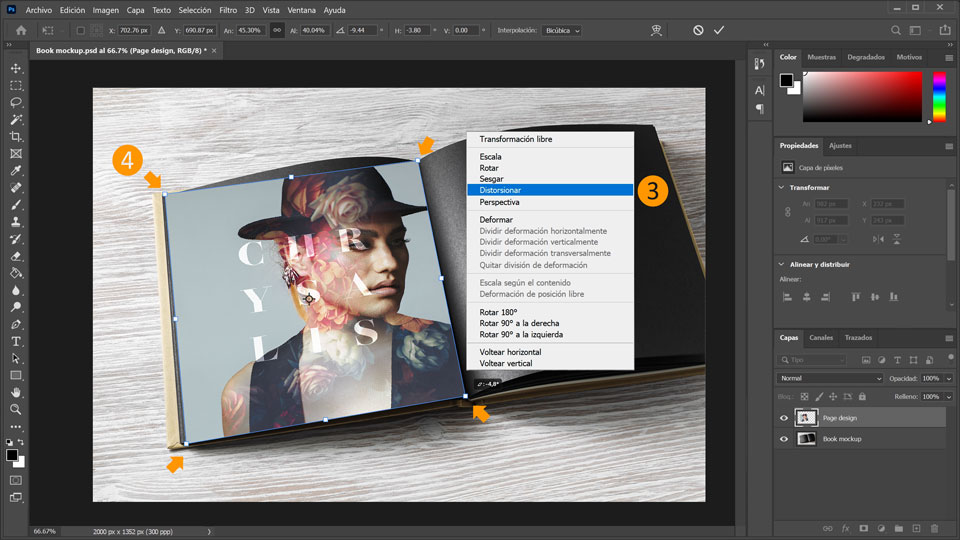The height and width of the screenshot is (540, 960).
Task: Commit the transform with the checkmark
Action: tap(719, 30)
